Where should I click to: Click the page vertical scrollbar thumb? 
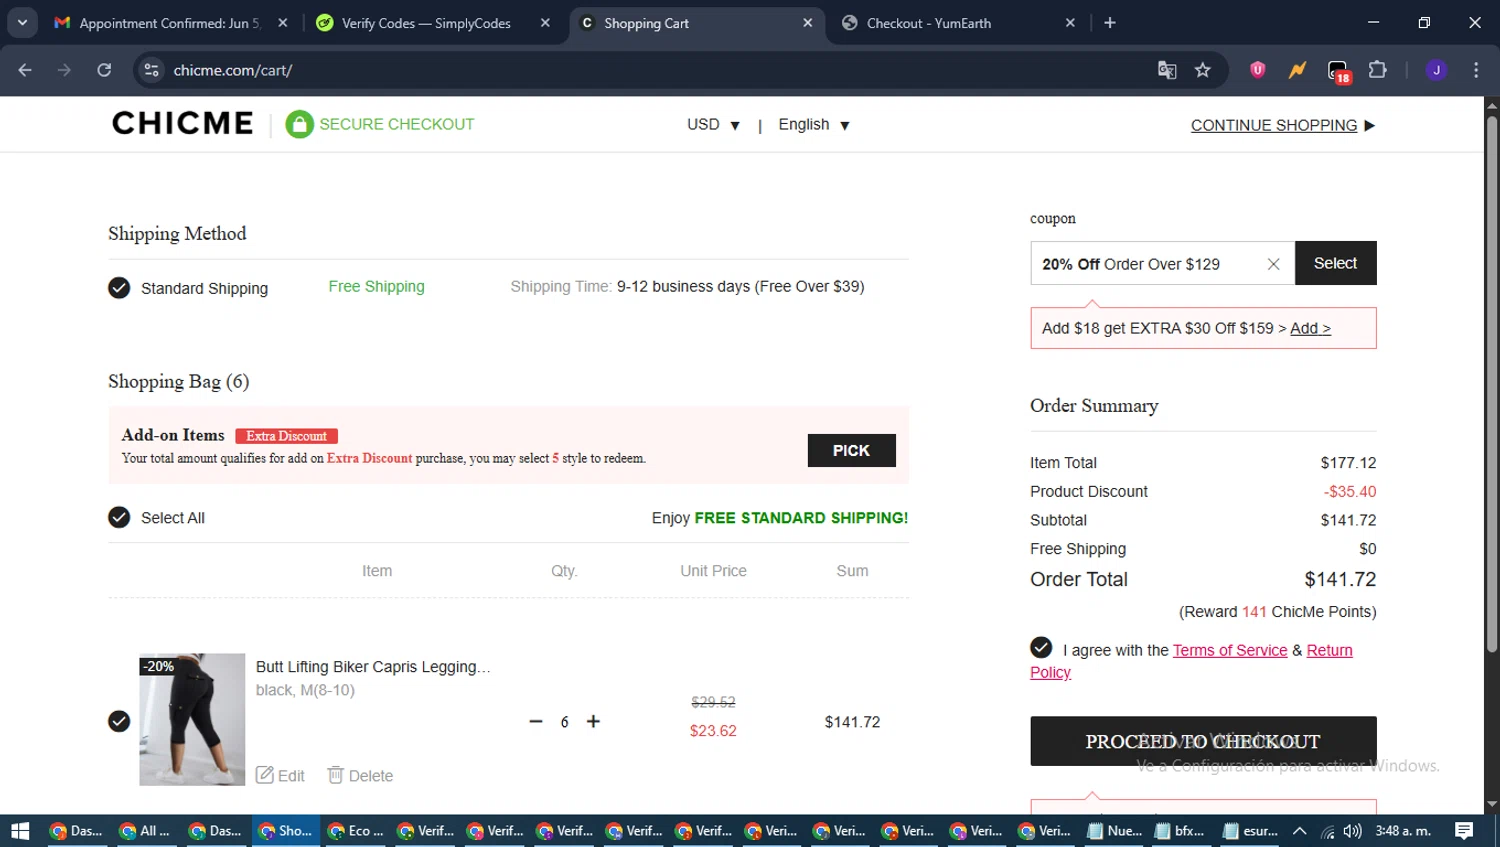click(x=1491, y=385)
